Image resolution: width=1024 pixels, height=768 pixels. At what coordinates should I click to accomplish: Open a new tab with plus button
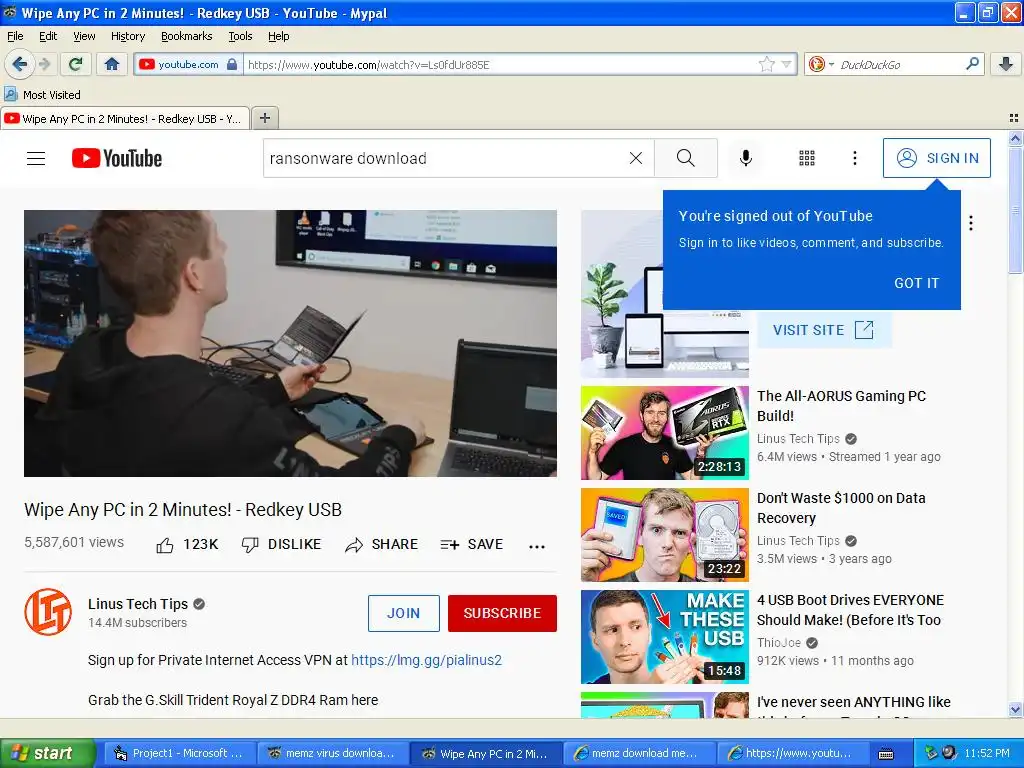point(264,118)
